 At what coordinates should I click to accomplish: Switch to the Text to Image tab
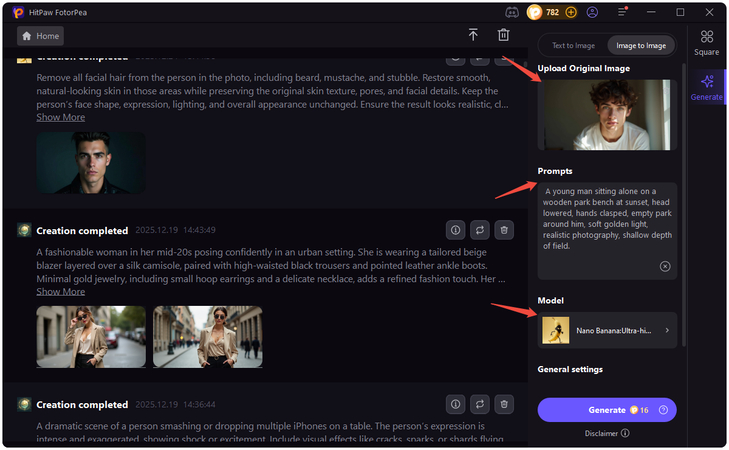tap(573, 46)
